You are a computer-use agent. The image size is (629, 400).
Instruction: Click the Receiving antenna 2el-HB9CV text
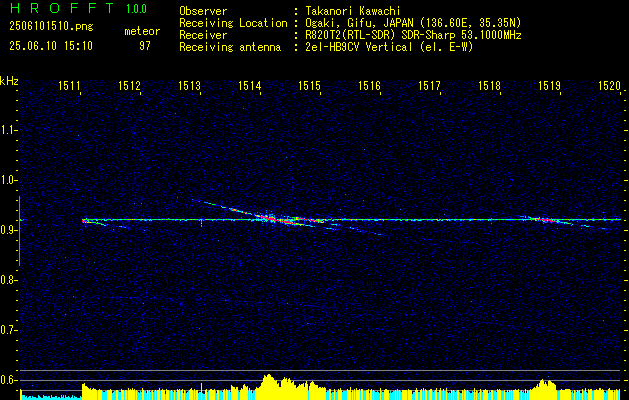coord(389,47)
